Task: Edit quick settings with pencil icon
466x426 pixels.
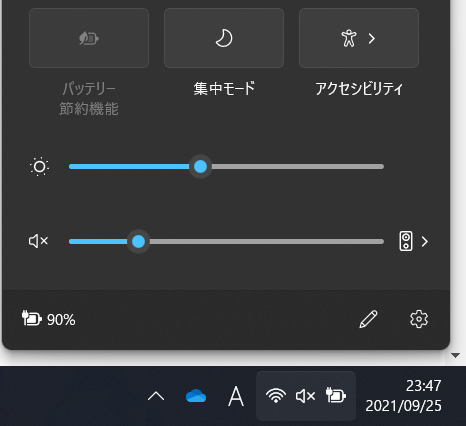Action: coord(368,319)
